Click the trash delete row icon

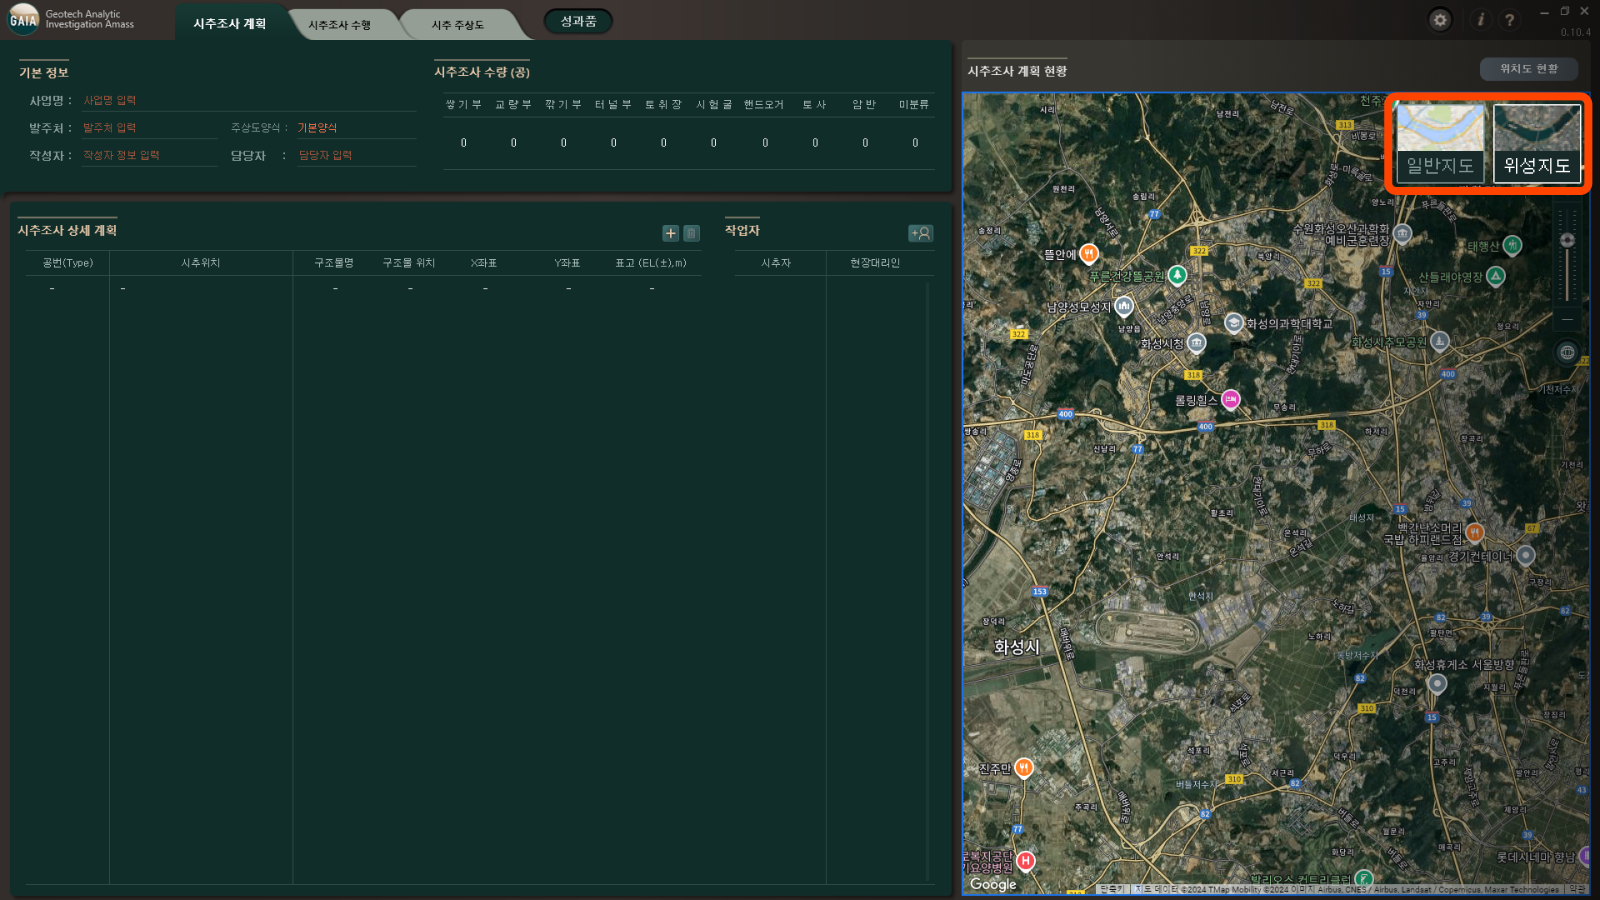pos(691,233)
